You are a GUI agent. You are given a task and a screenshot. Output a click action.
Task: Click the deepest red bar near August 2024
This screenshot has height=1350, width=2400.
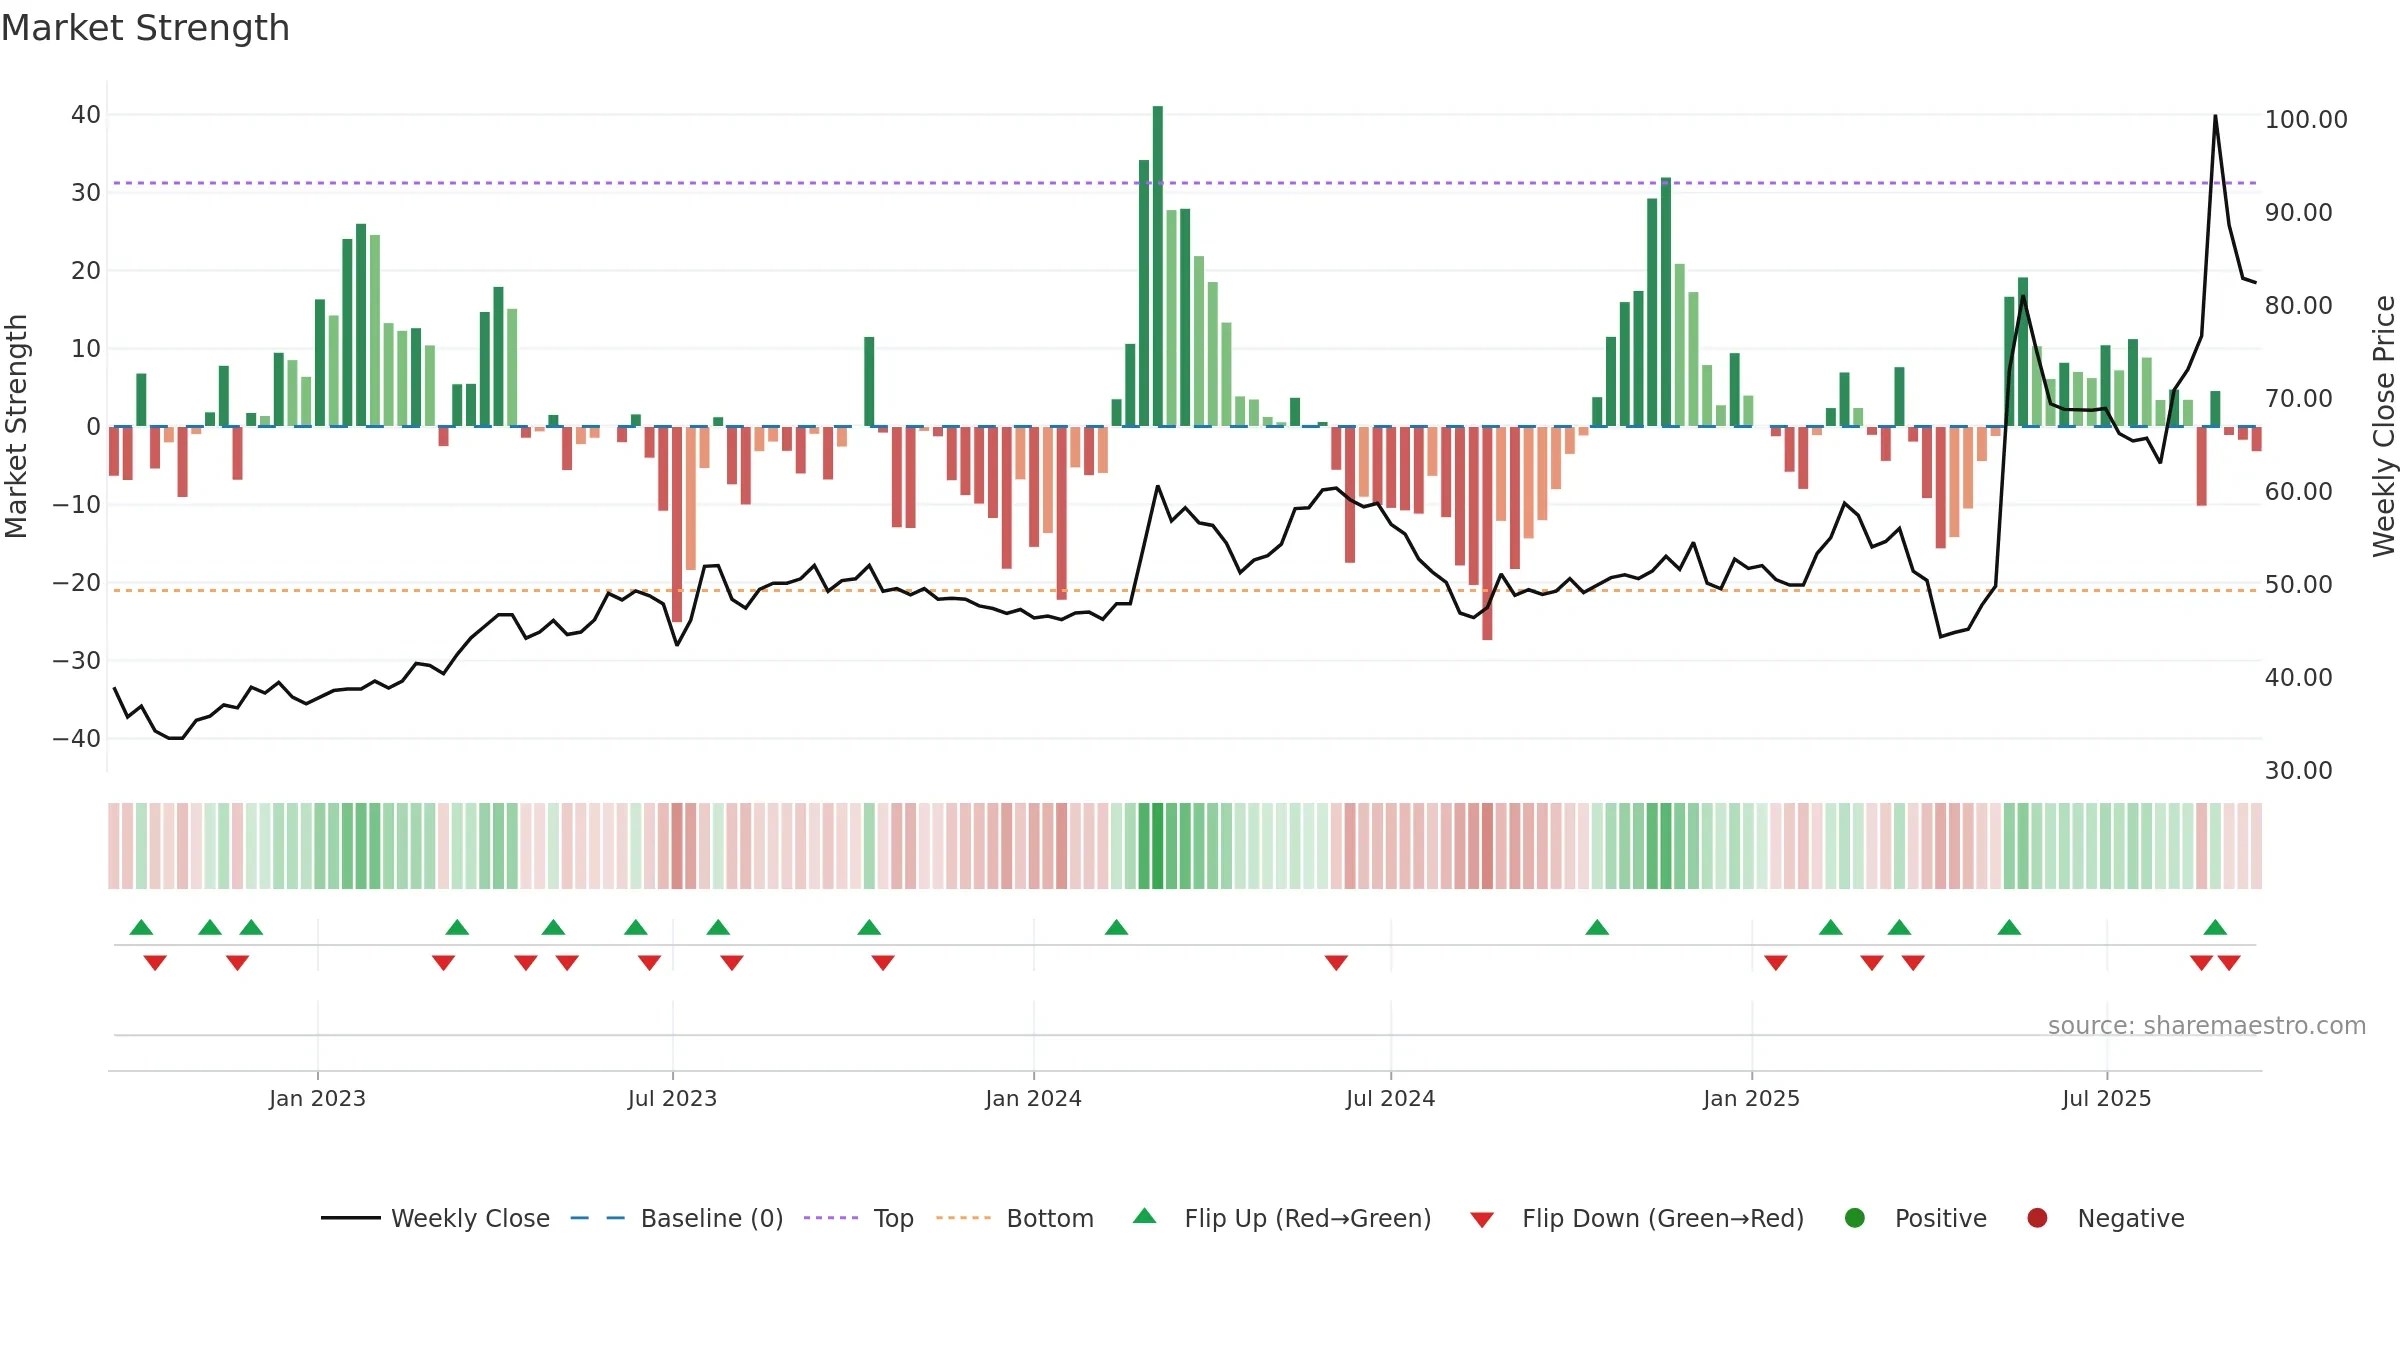1487,533
